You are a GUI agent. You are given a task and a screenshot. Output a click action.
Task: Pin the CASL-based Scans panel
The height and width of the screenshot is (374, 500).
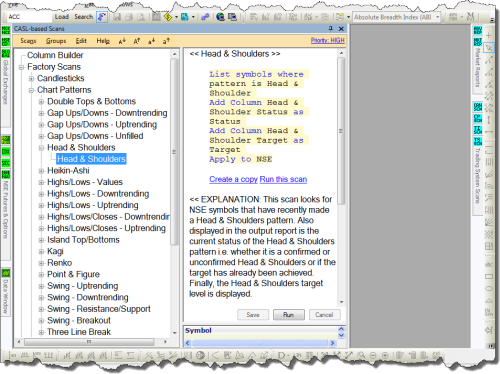pyautogui.click(x=331, y=29)
